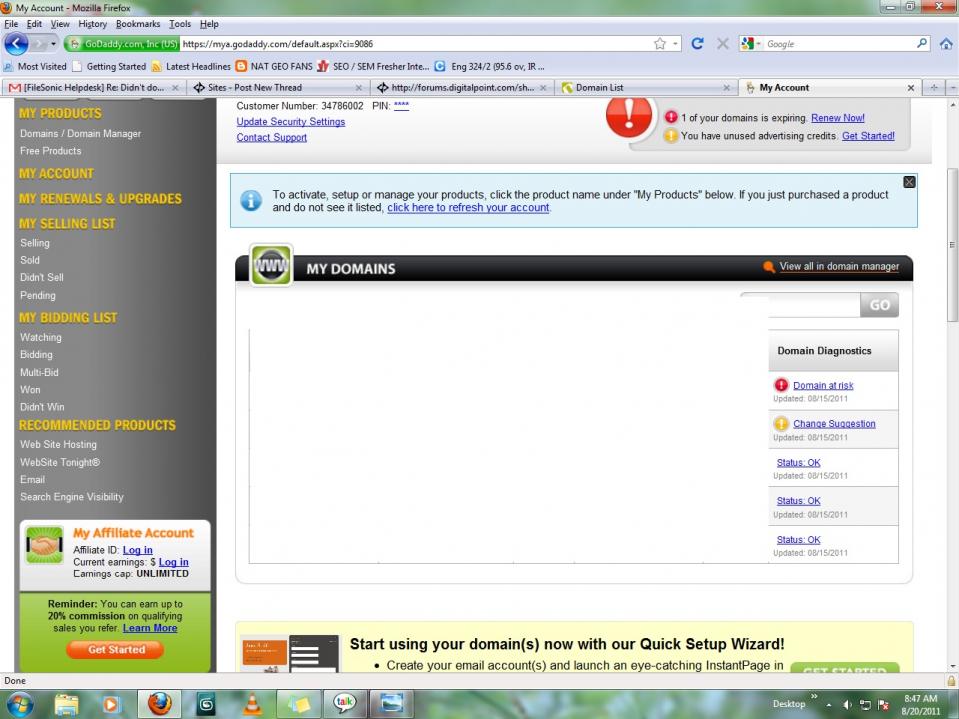
Task: Click the Domain at risk link
Action: pos(823,385)
